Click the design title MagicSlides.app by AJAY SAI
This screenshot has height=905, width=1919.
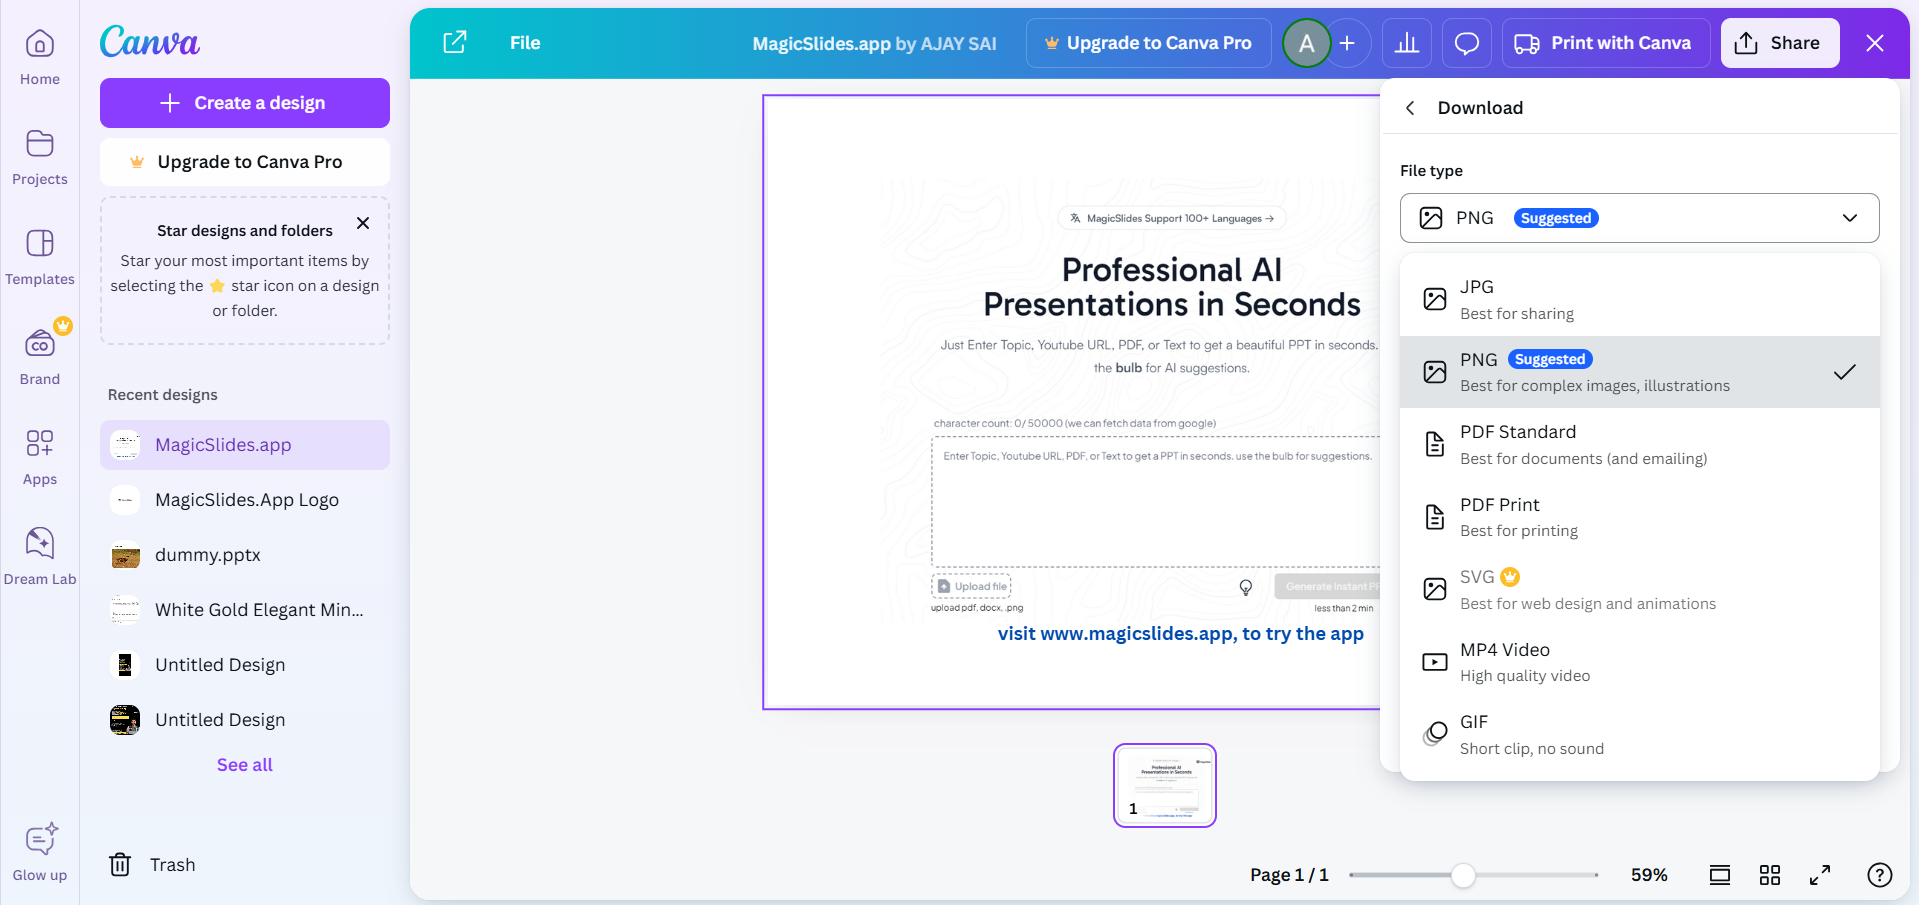click(x=874, y=43)
